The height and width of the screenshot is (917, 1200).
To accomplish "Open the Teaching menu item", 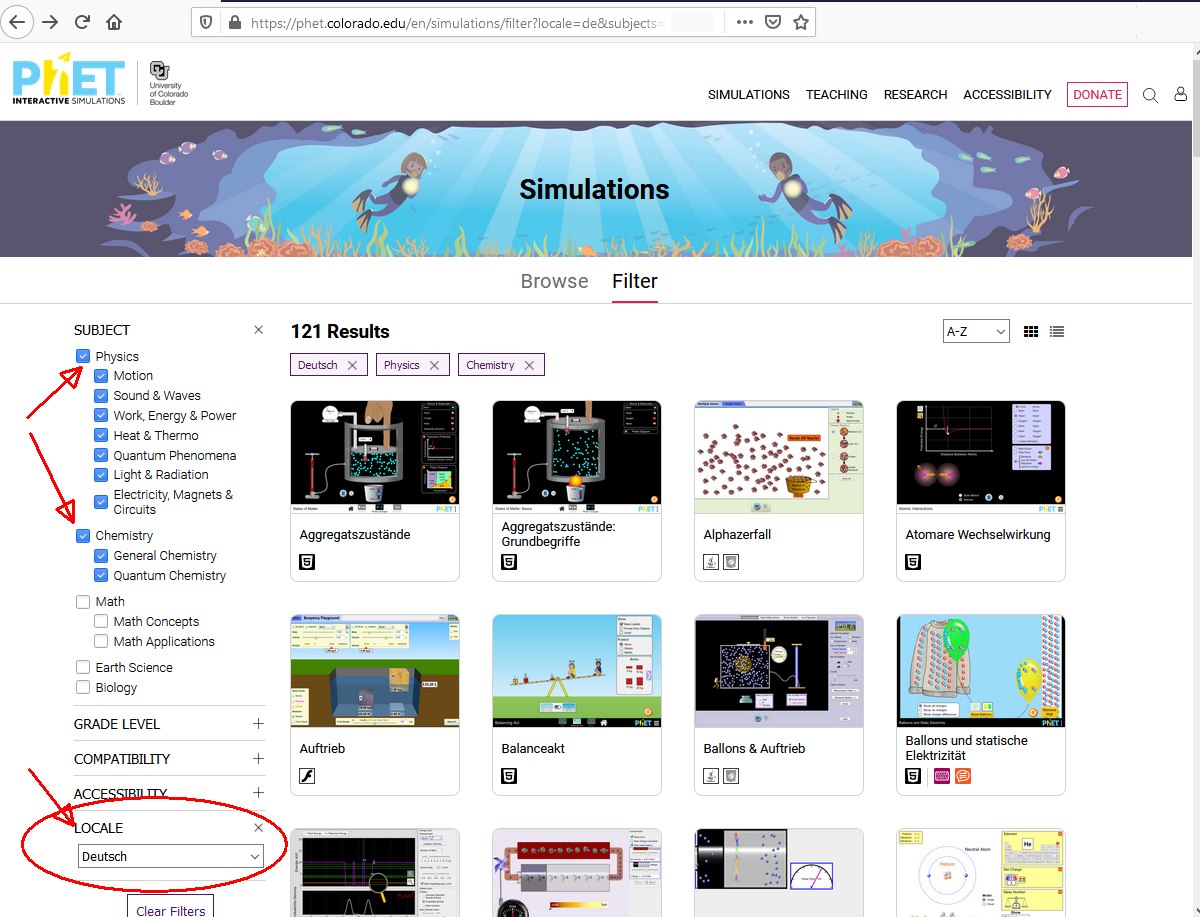I will [x=836, y=95].
